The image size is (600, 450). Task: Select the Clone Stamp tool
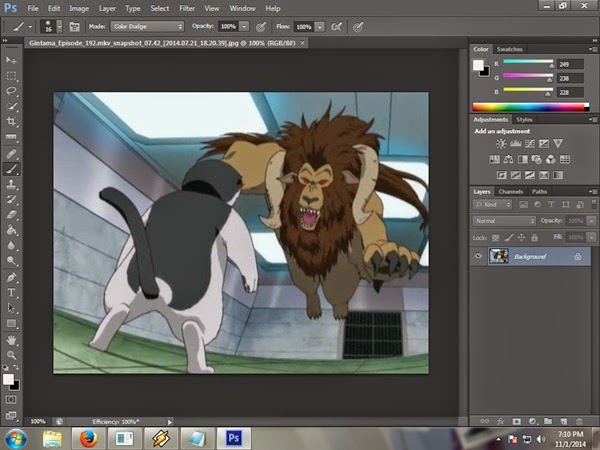coord(11,184)
